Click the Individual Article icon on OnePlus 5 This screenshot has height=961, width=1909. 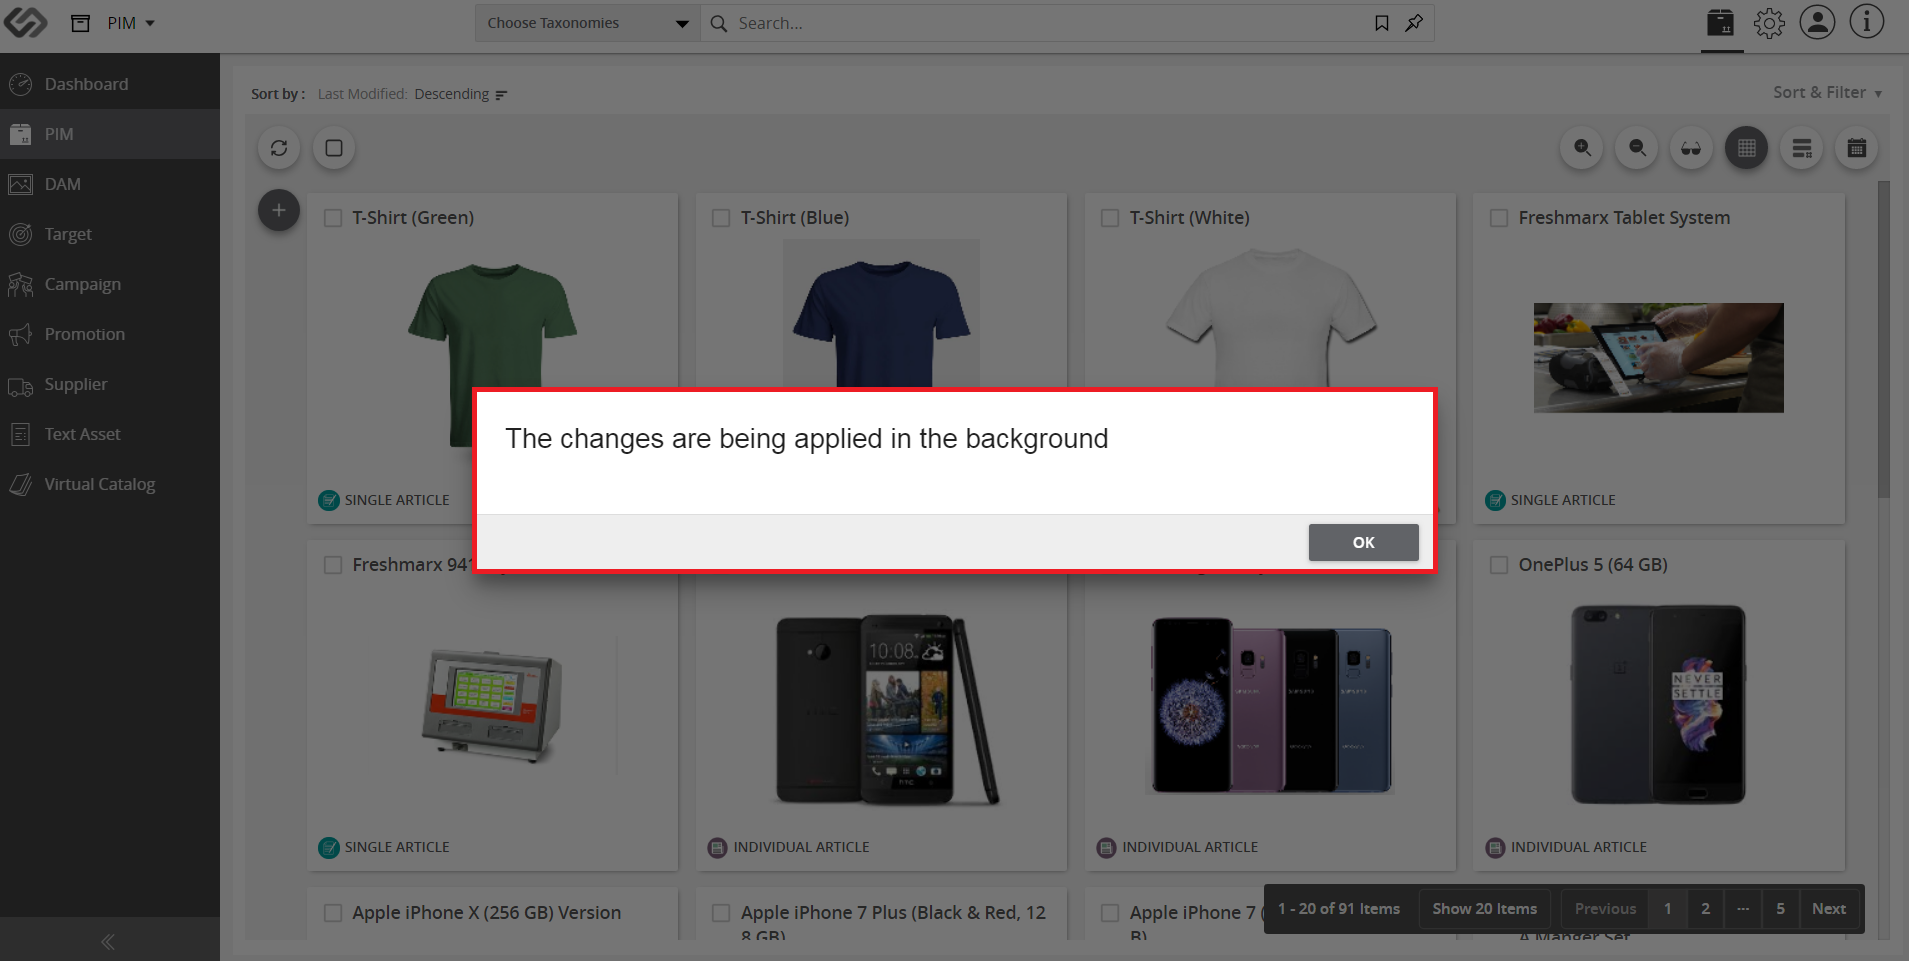pos(1495,848)
